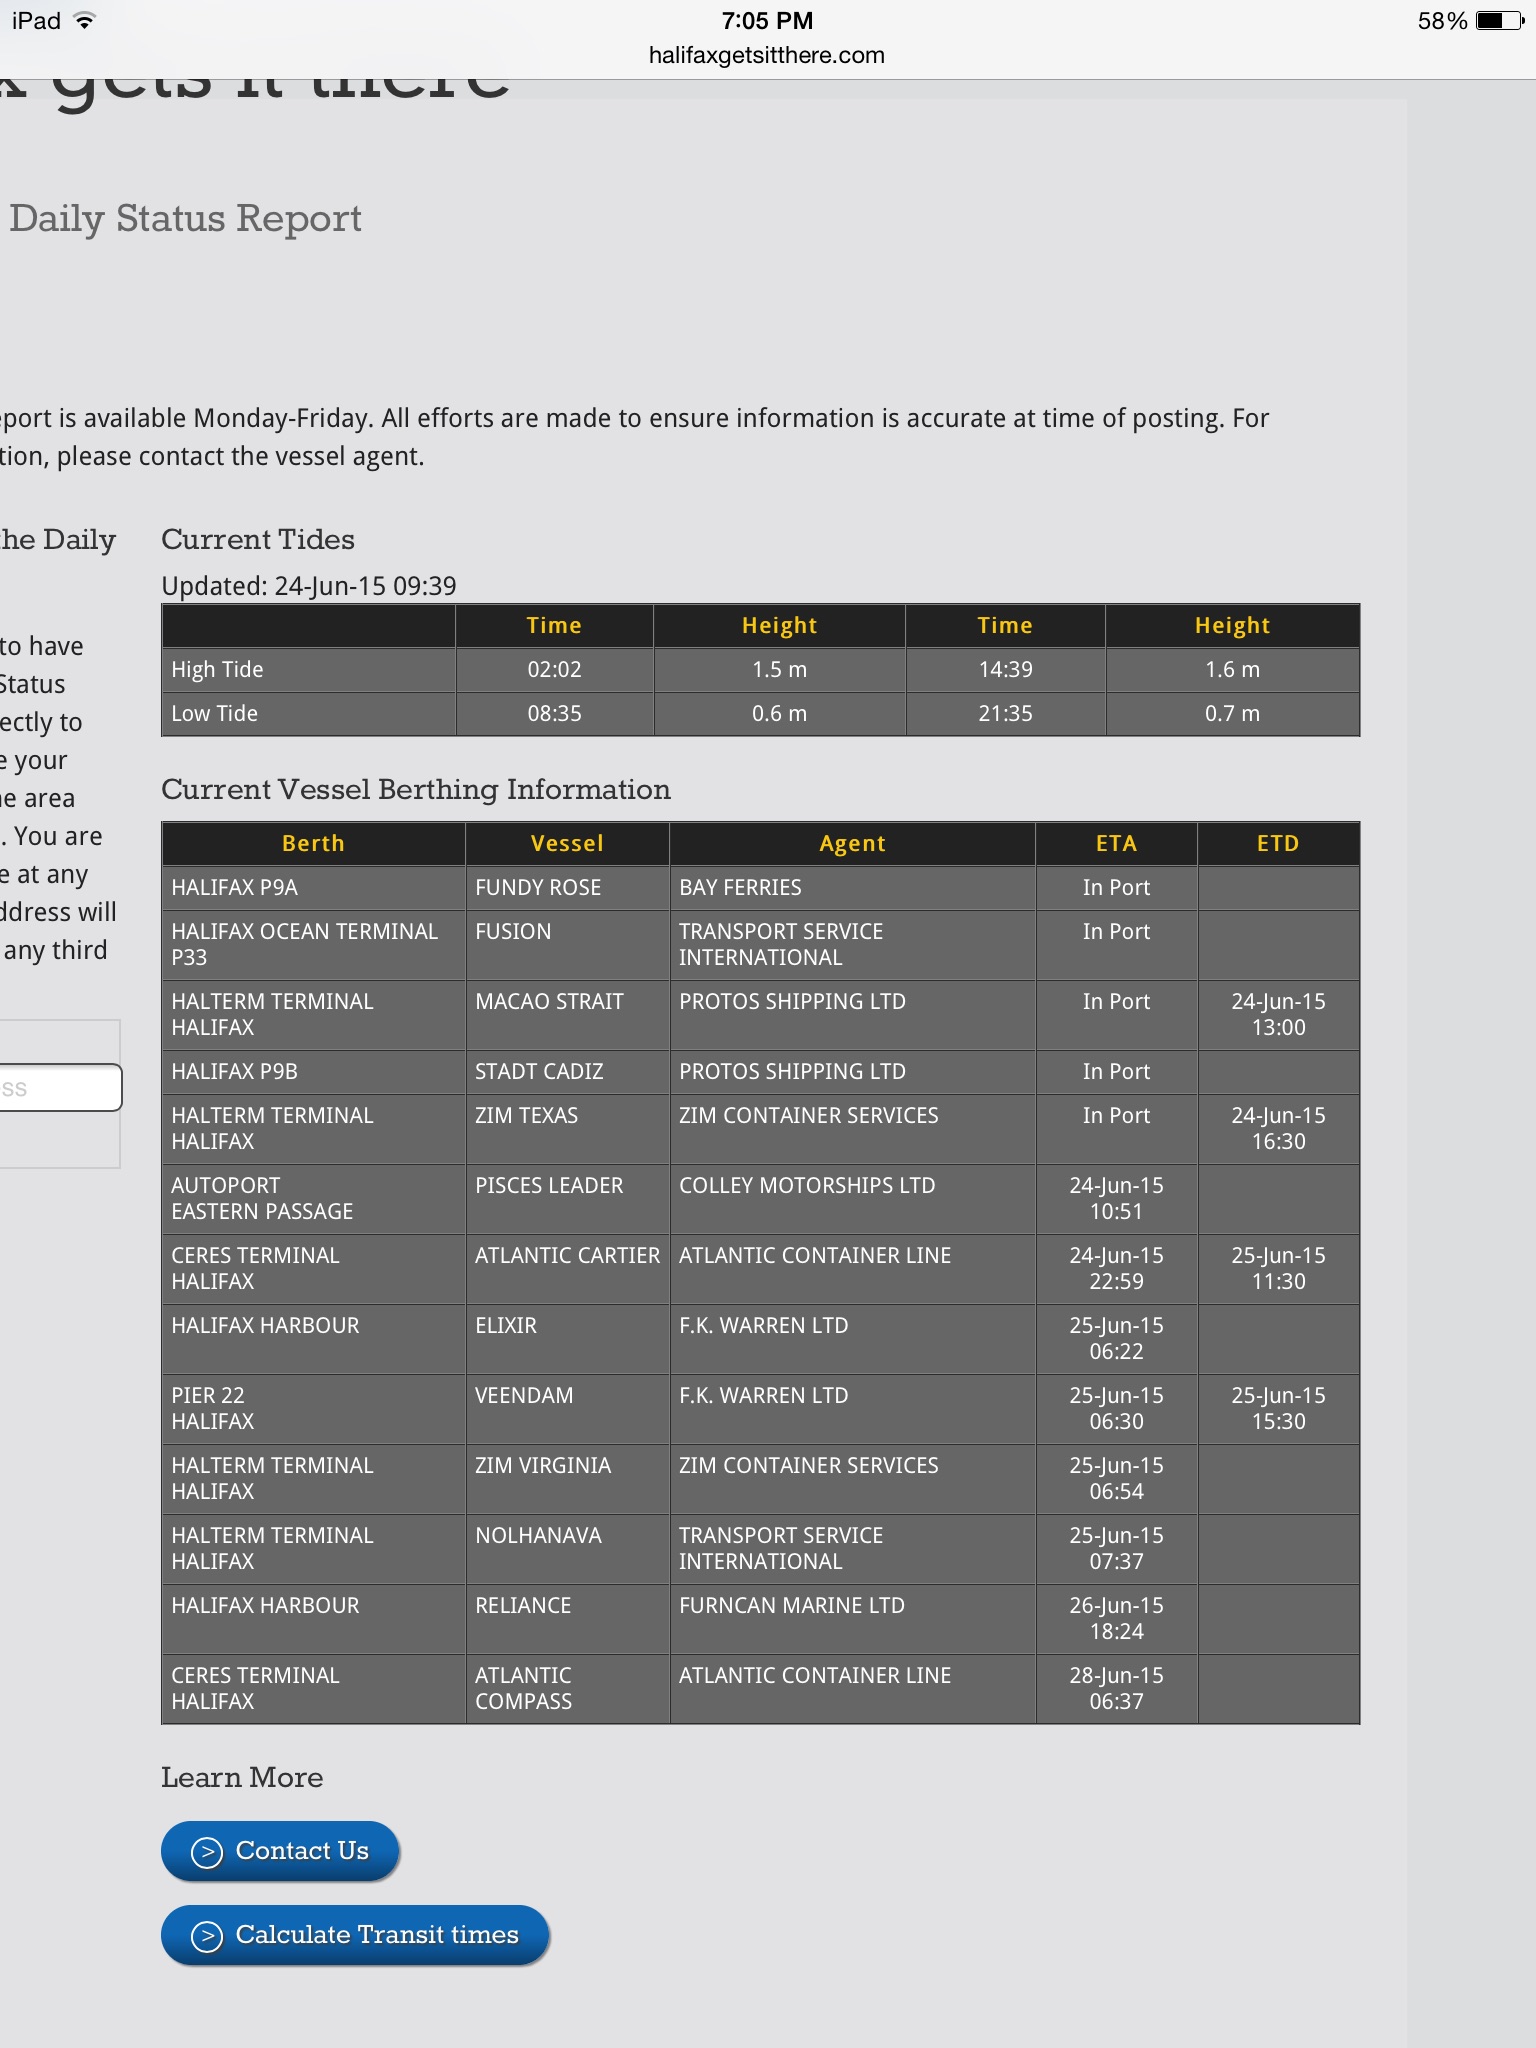
Task: Tap the arrow icon in Contact Us
Action: pos(206,1852)
